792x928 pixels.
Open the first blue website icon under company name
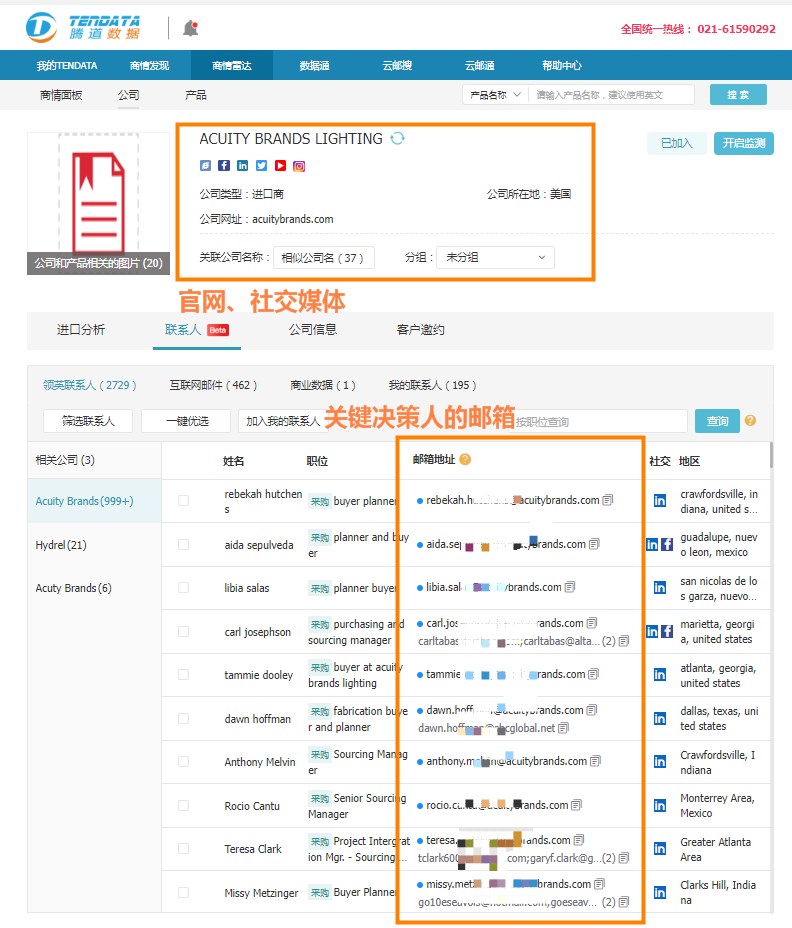coord(205,166)
